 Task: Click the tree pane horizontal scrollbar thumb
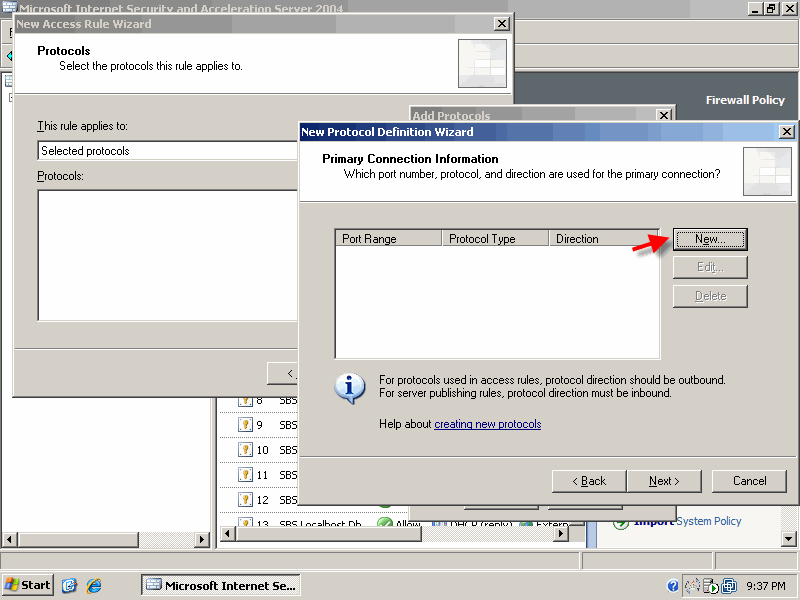pos(78,539)
